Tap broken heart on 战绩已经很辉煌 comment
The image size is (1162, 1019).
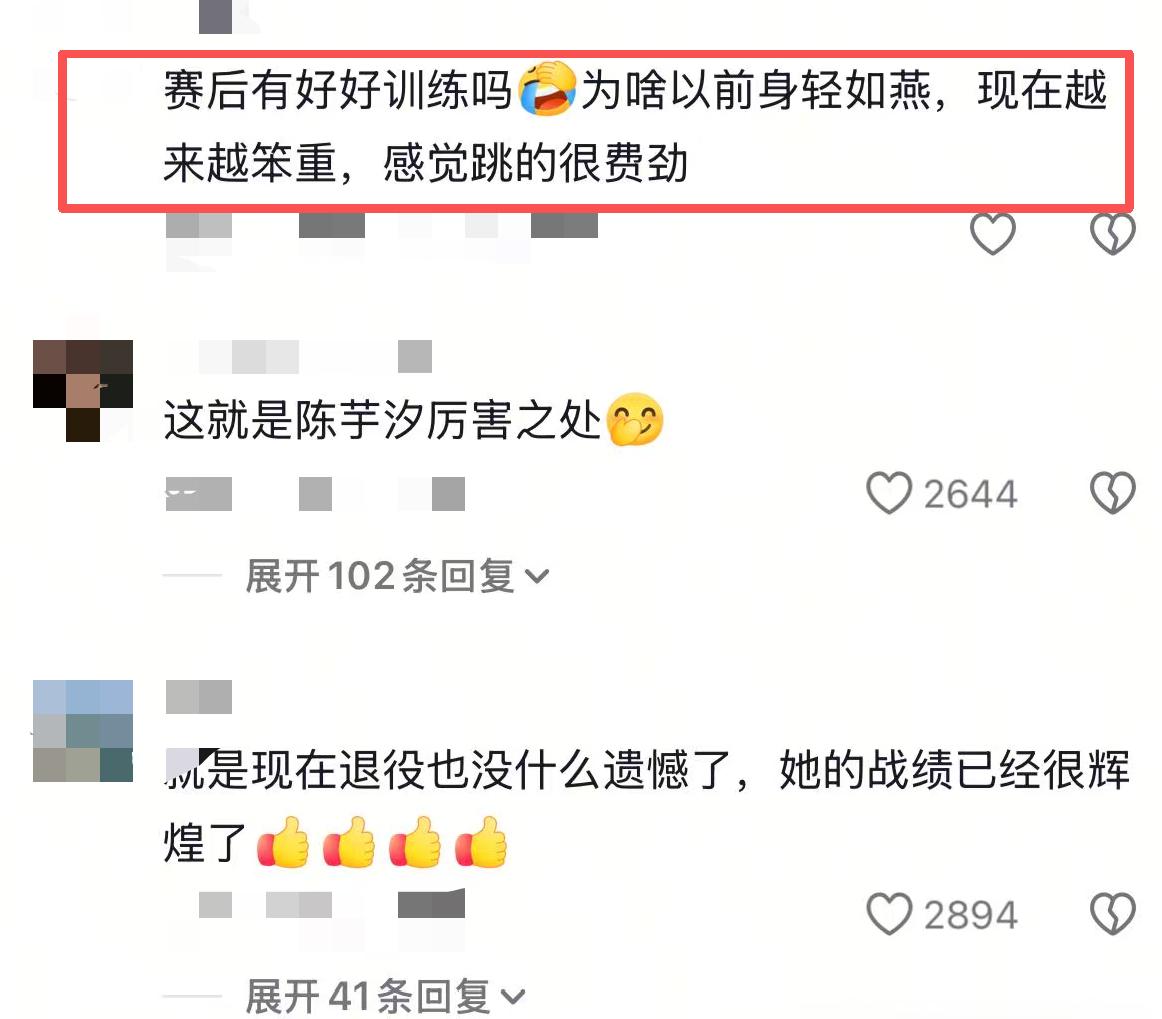coord(1112,914)
